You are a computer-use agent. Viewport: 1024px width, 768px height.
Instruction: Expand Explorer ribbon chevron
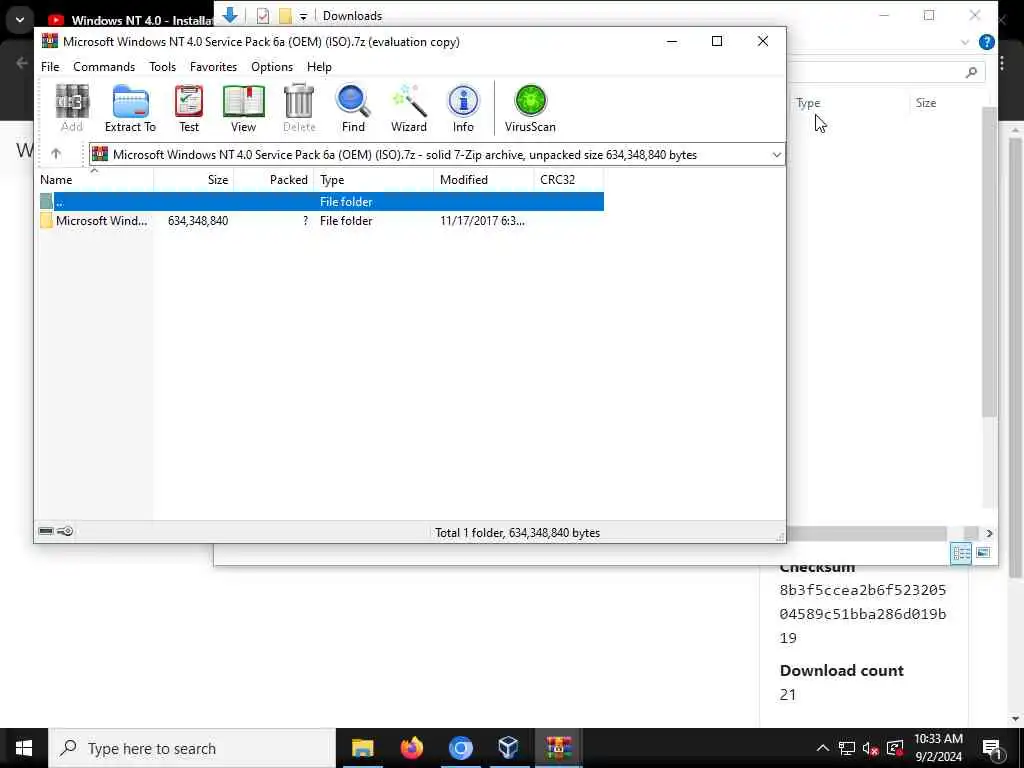[965, 42]
